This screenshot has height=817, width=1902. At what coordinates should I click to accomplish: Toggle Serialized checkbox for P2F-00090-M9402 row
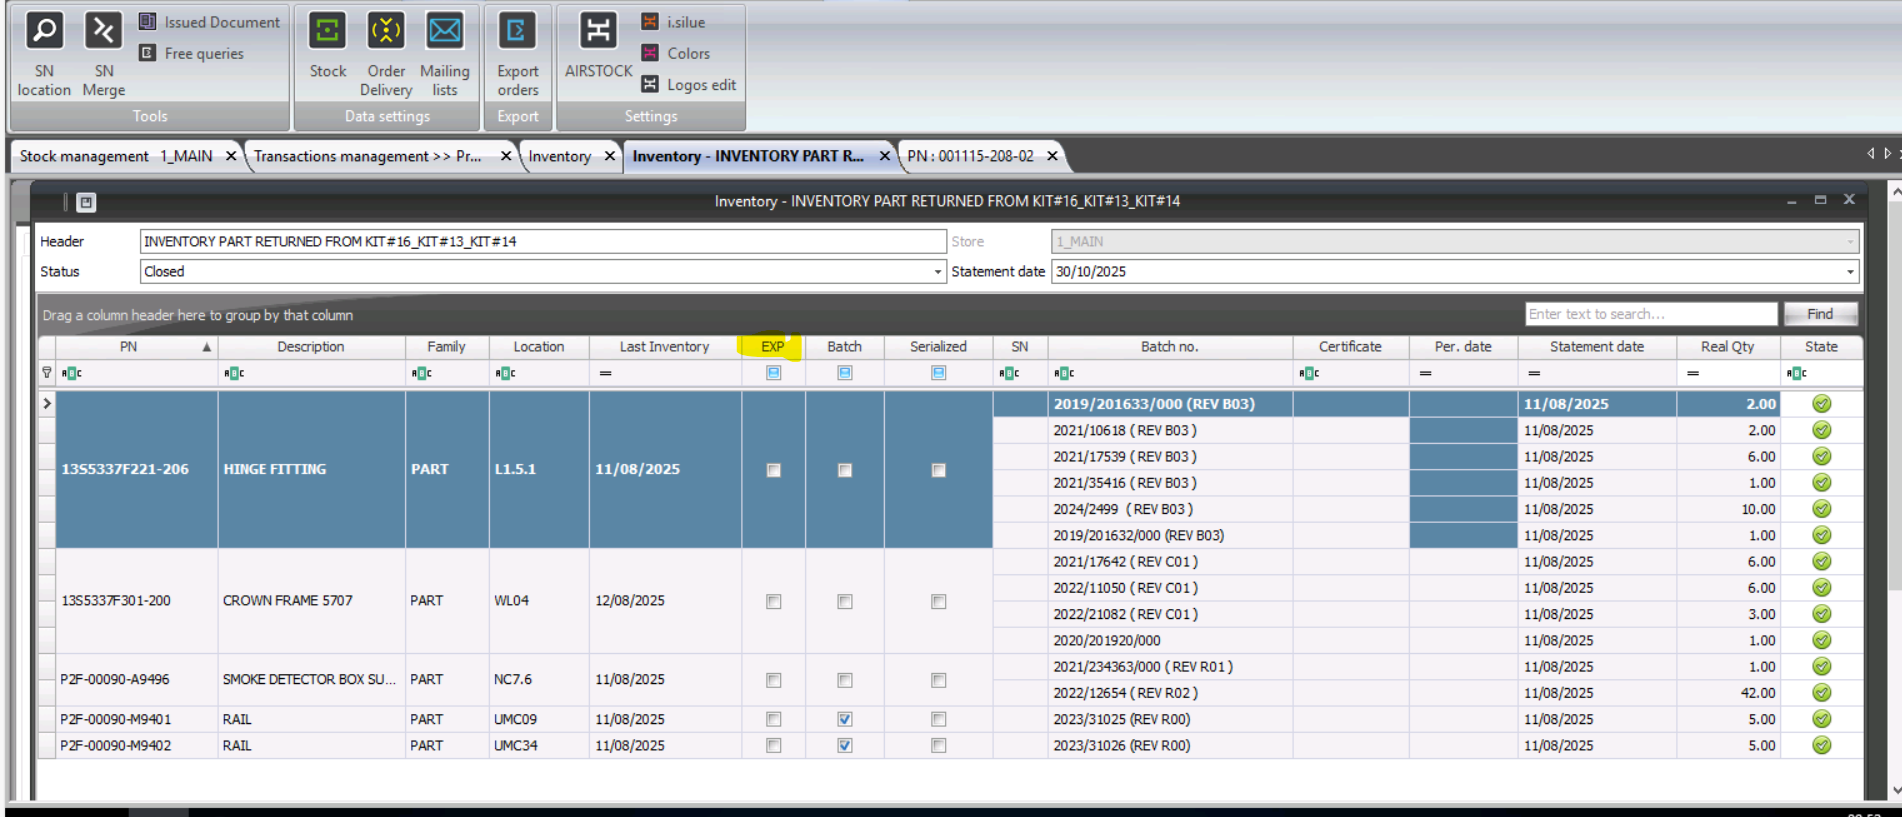[938, 745]
